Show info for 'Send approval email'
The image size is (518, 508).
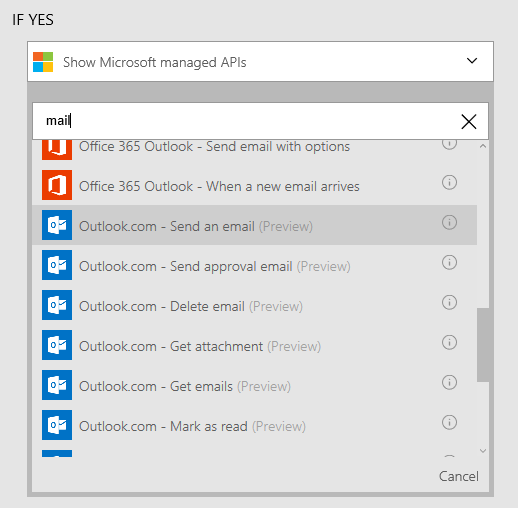[x=449, y=263]
